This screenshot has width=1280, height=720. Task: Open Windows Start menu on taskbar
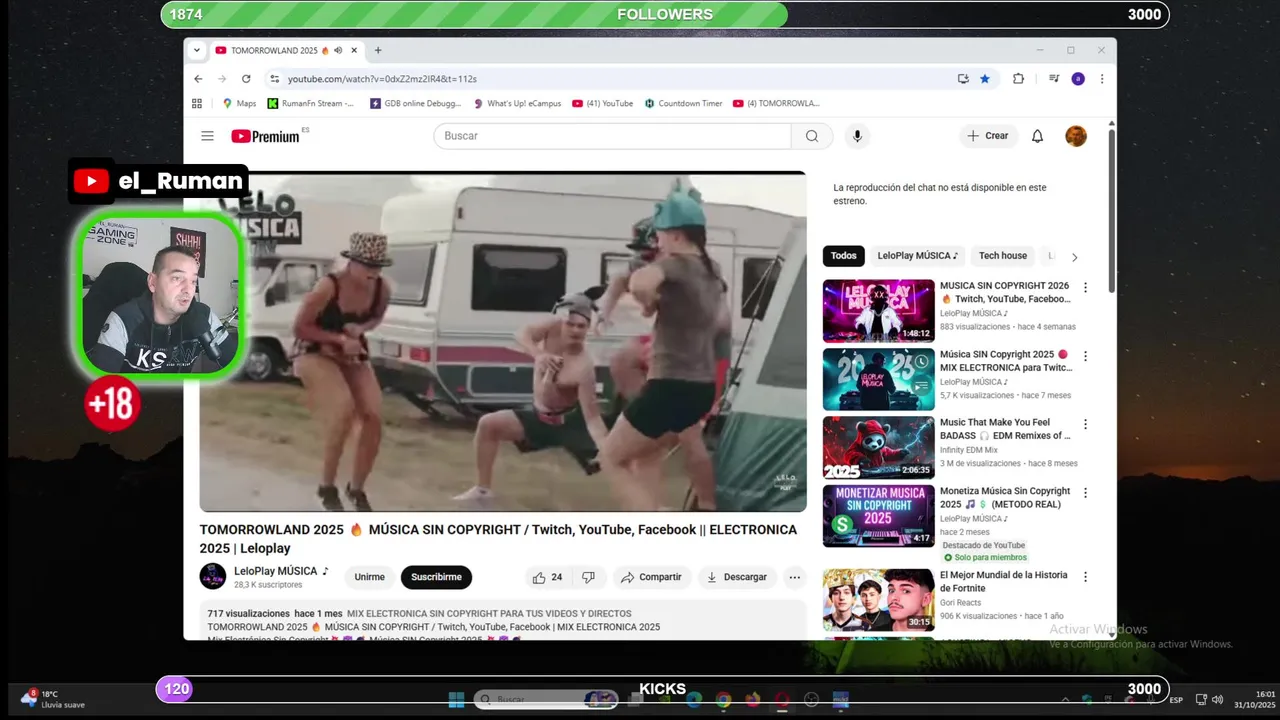pyautogui.click(x=457, y=700)
